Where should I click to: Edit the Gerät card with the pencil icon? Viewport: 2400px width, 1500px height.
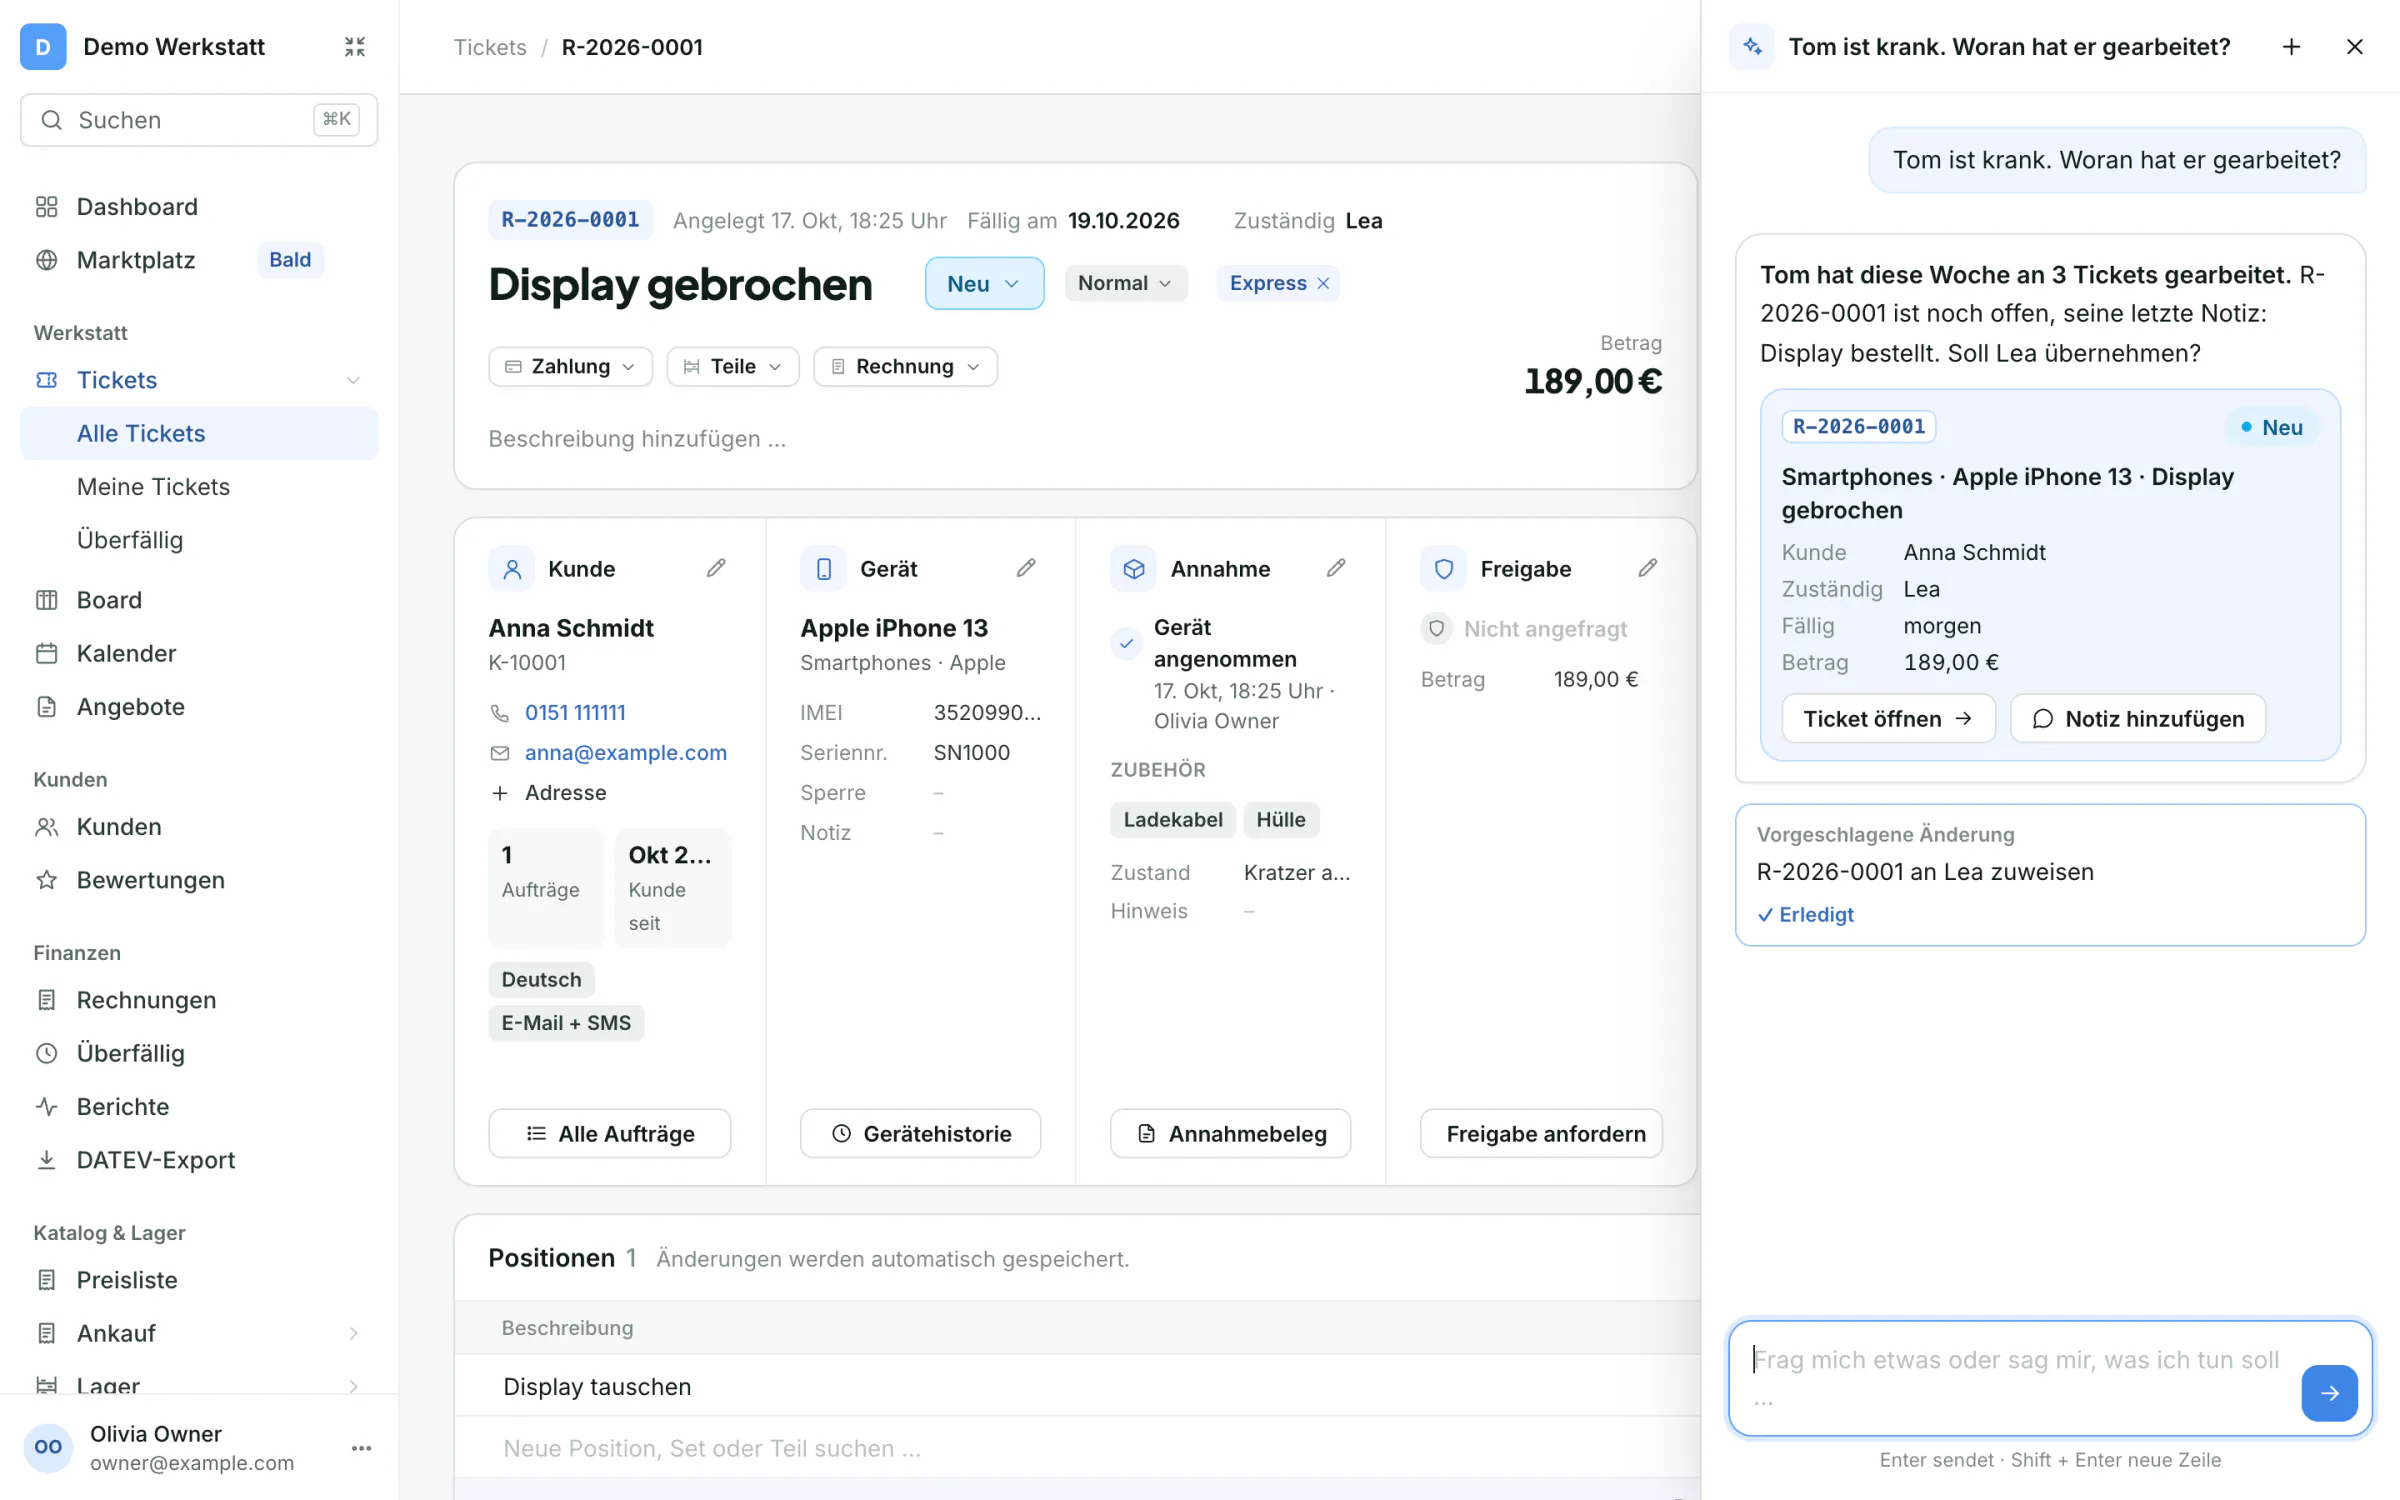[1026, 568]
